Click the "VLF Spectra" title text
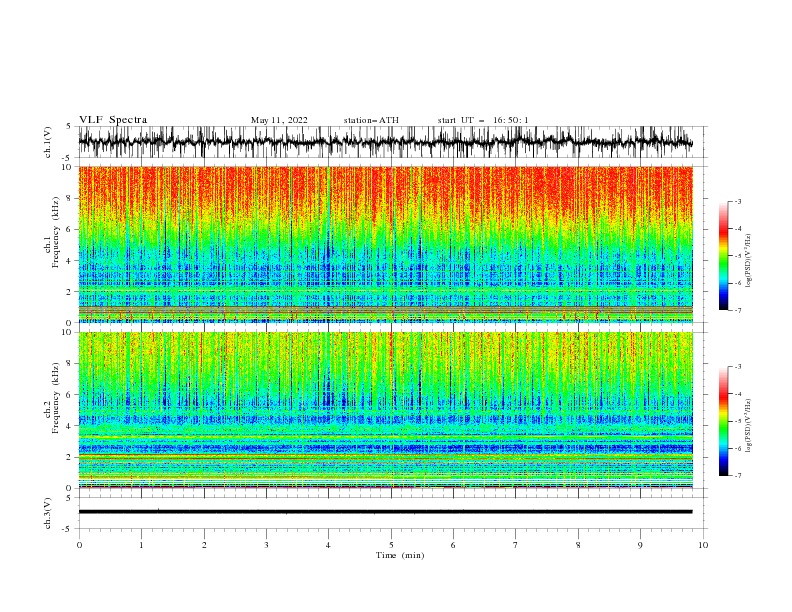The image size is (792, 612). pos(113,120)
